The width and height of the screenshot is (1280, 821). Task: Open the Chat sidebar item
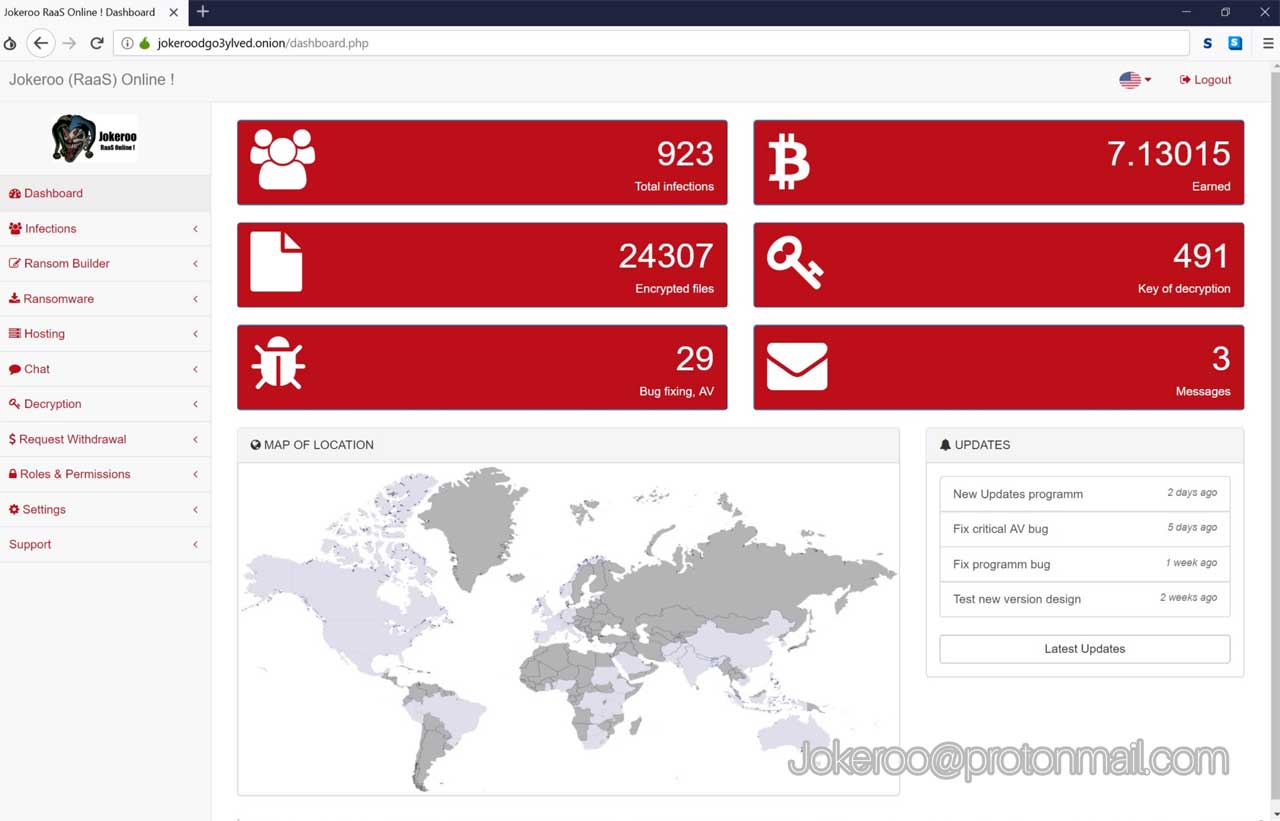[37, 369]
